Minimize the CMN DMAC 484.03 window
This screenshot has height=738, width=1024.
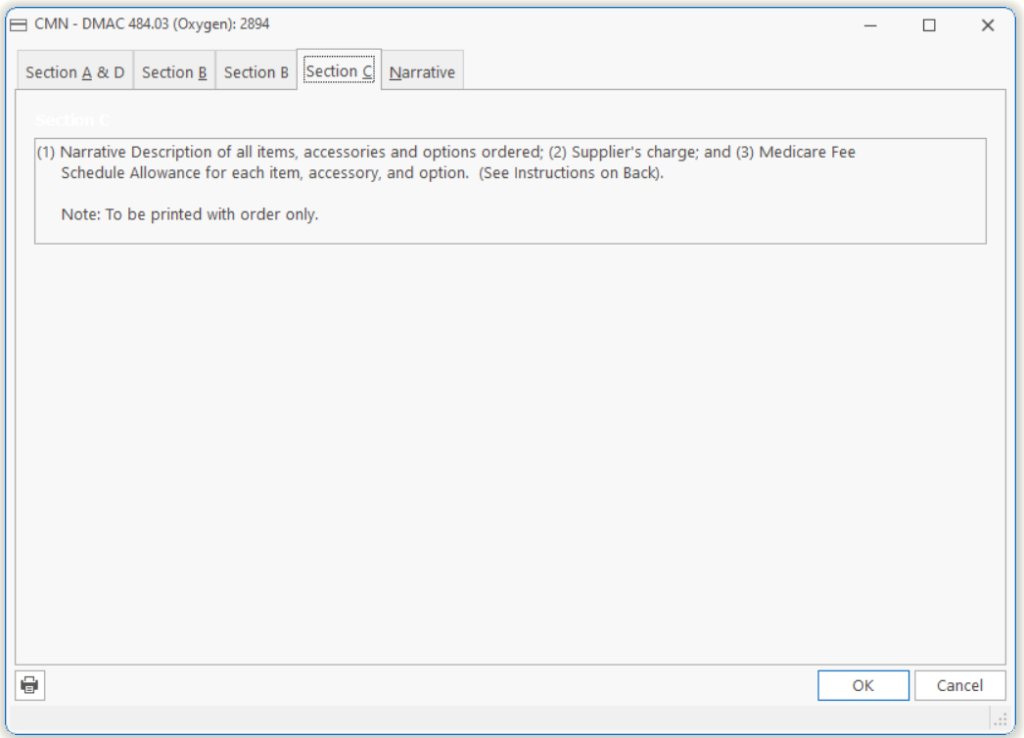[x=870, y=25]
